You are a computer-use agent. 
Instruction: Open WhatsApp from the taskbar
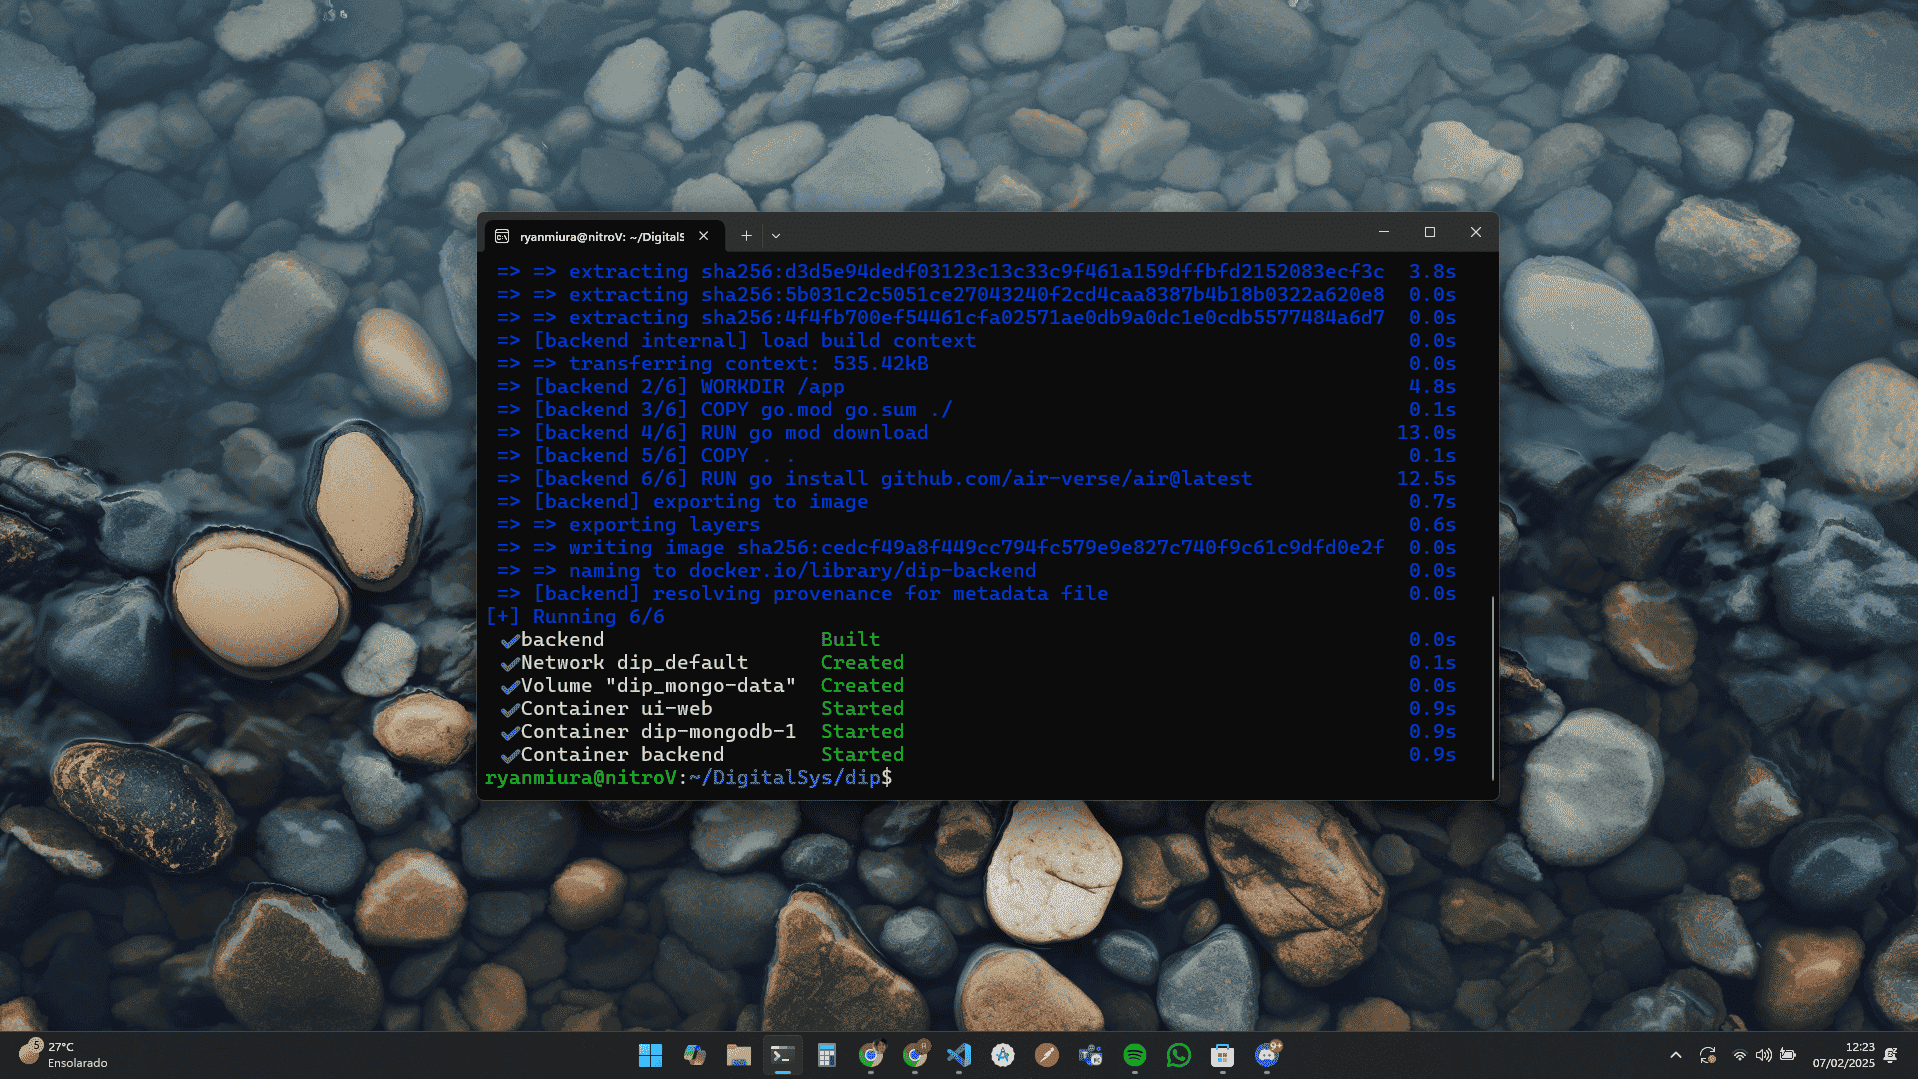pyautogui.click(x=1178, y=1055)
